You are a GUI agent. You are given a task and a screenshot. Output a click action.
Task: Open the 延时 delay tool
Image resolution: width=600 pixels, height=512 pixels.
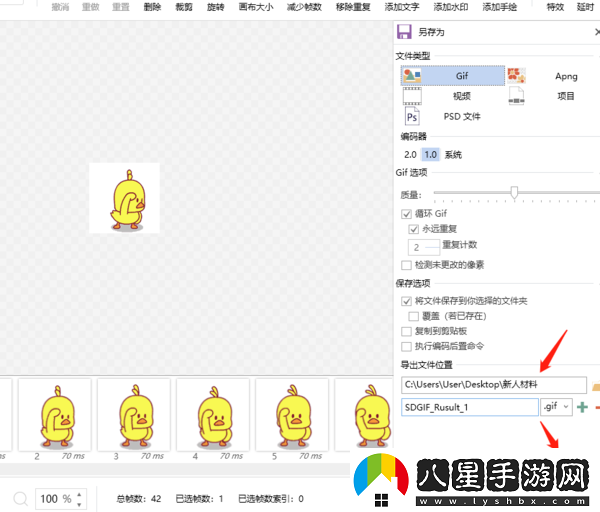[585, 7]
